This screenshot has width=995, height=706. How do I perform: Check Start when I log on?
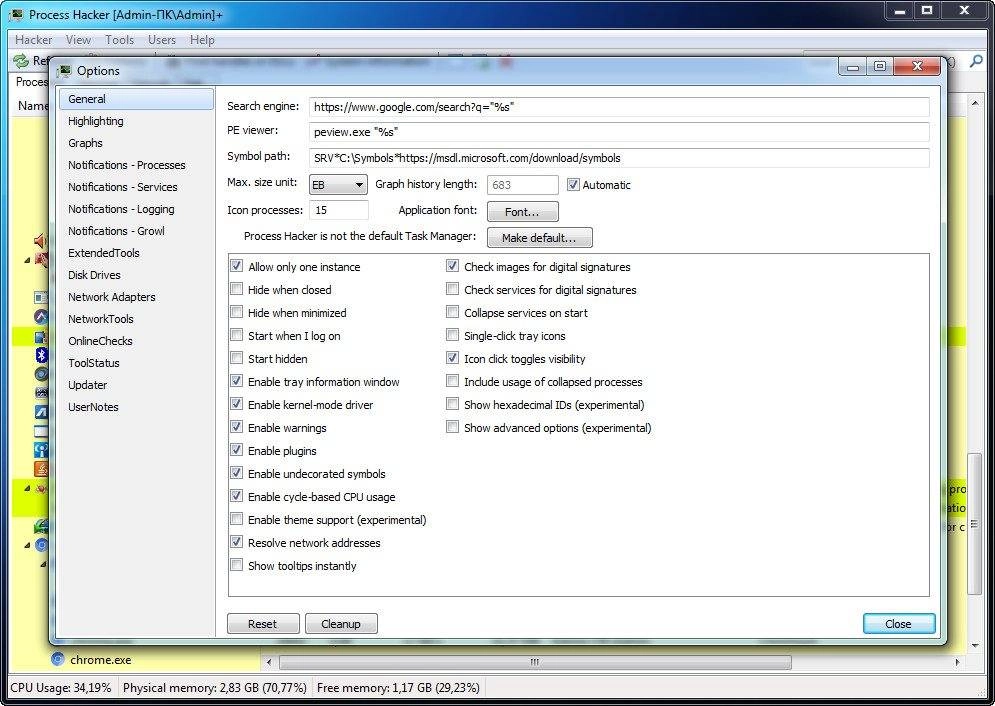[x=236, y=335]
